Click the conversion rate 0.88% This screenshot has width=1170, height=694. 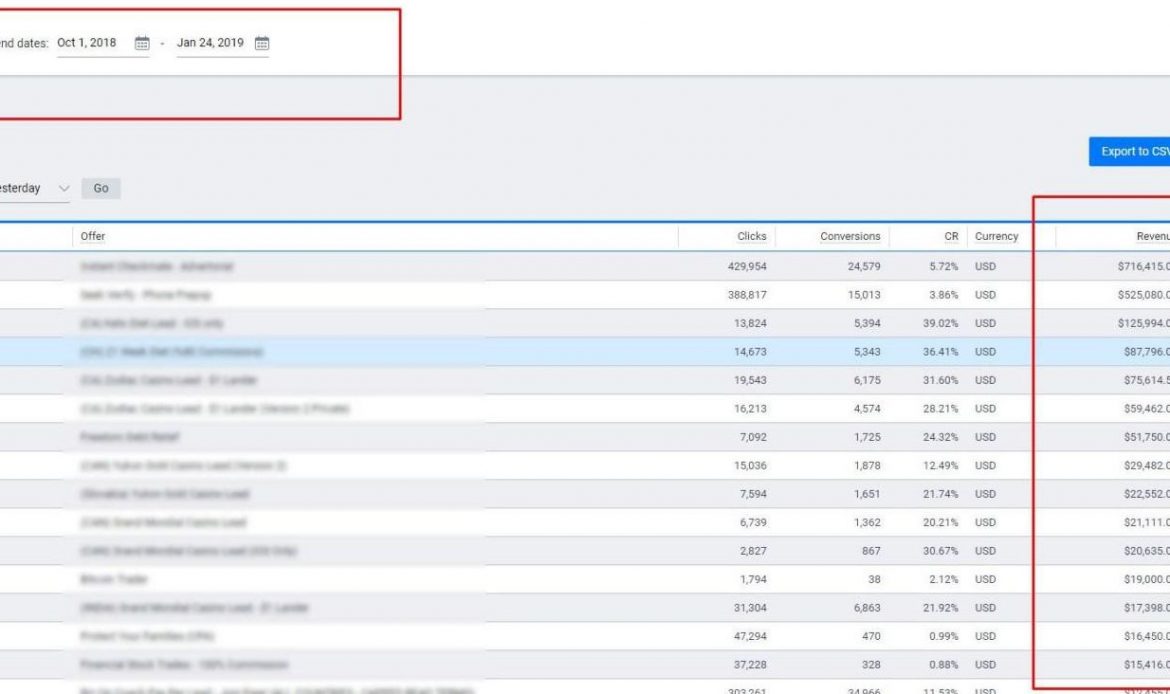coord(944,664)
